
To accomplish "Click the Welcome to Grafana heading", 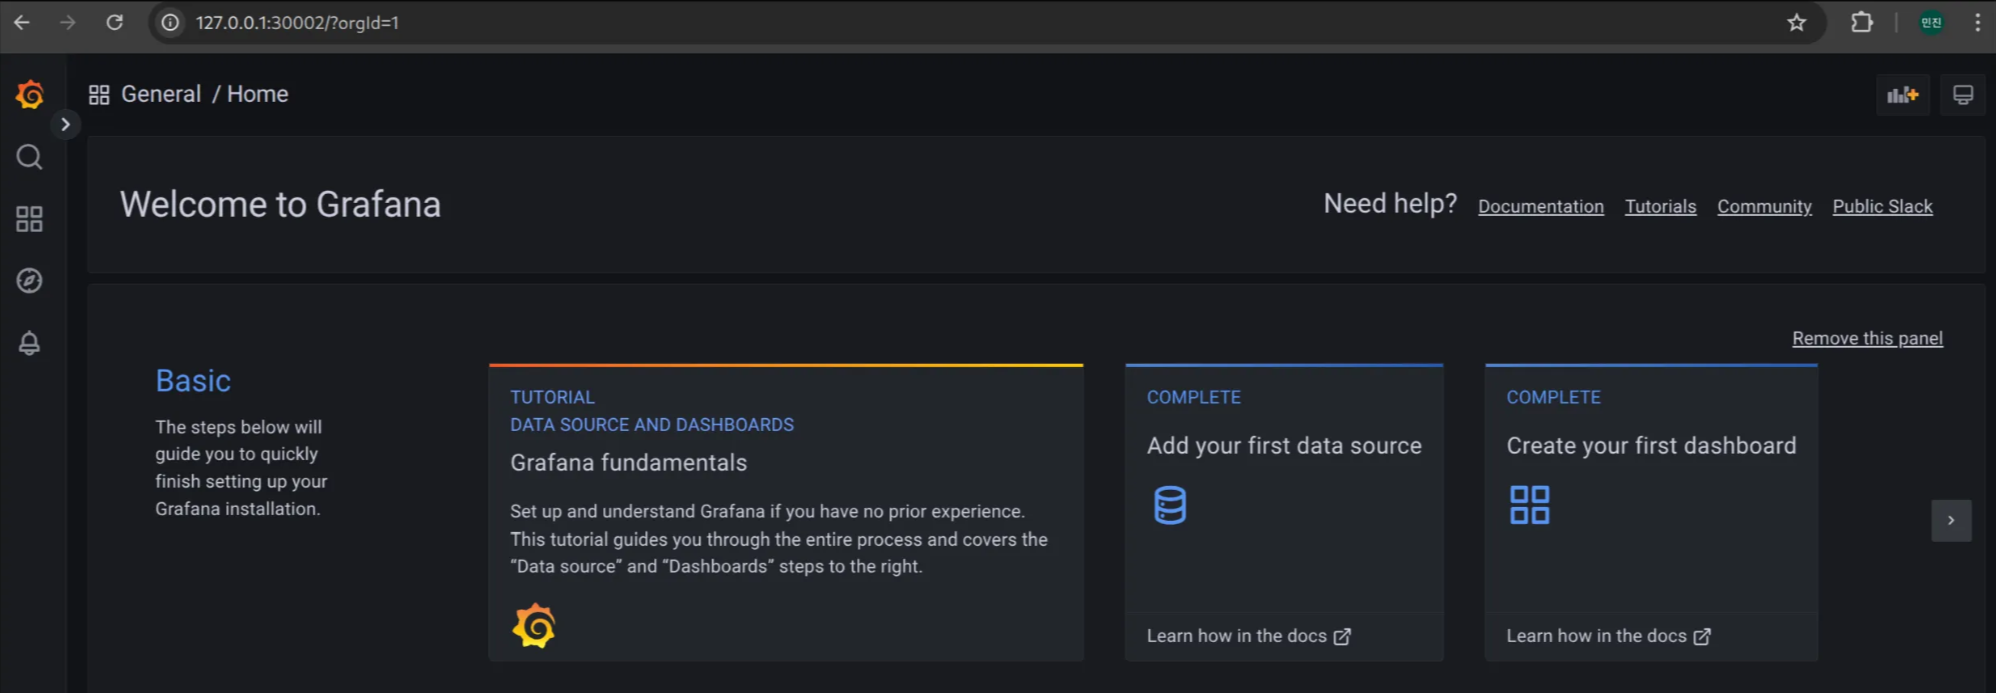I will (280, 204).
